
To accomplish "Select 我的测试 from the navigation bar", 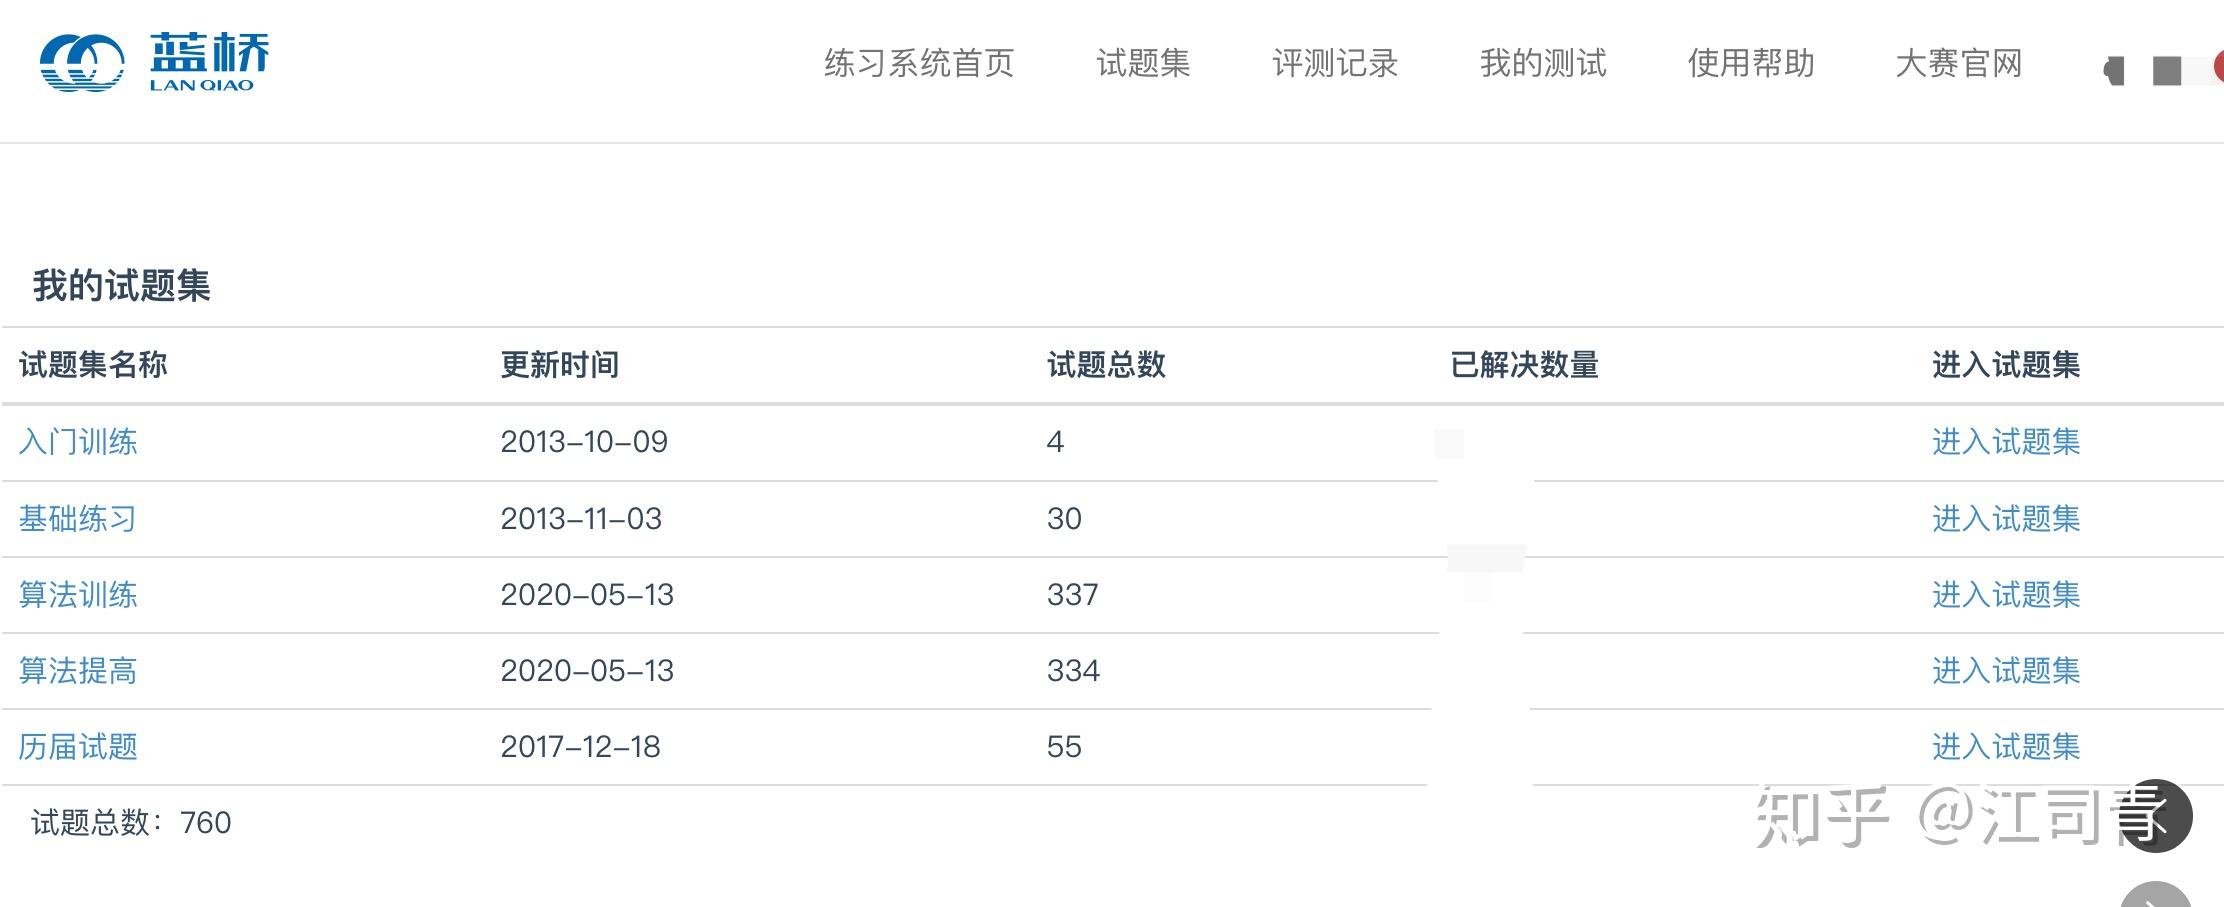I will (x=1543, y=63).
